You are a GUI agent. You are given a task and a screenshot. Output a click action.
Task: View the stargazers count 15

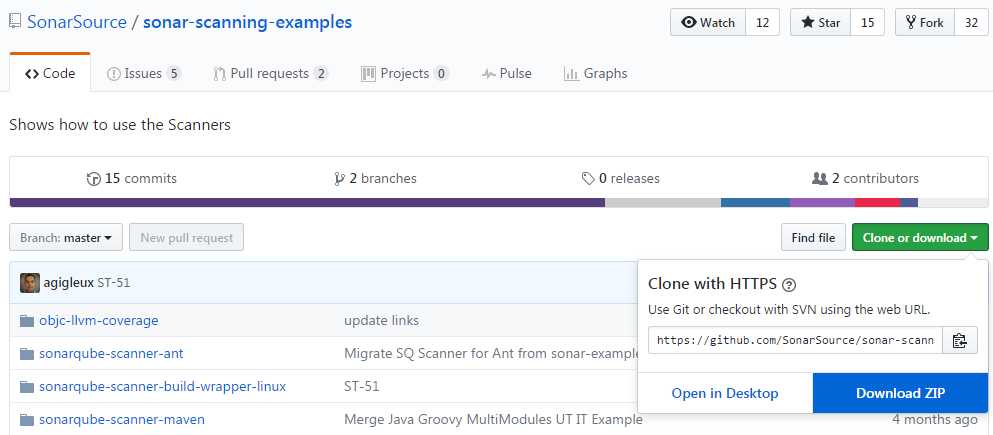coord(868,23)
